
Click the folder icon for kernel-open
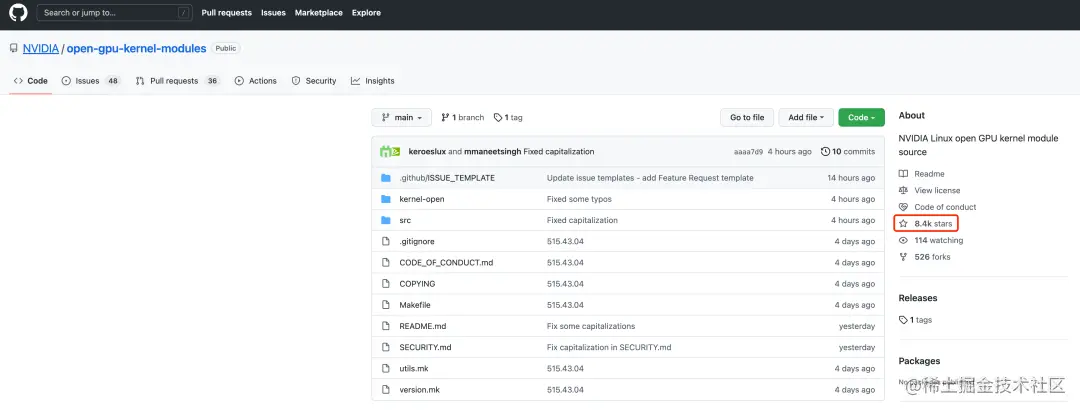386,199
